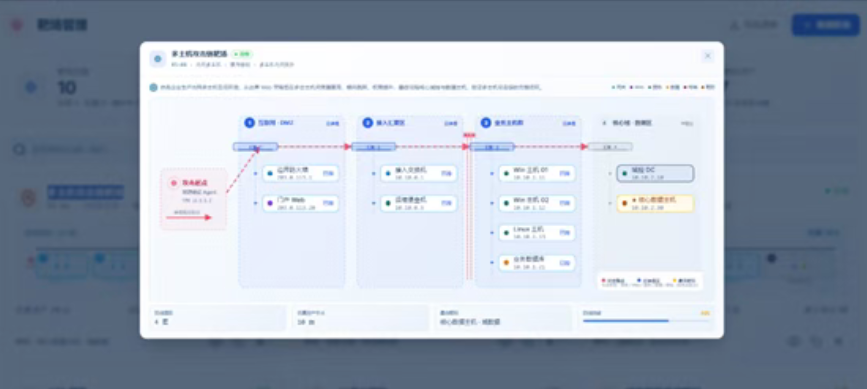Close the range topology dialog
The height and width of the screenshot is (389, 867).
(707, 56)
